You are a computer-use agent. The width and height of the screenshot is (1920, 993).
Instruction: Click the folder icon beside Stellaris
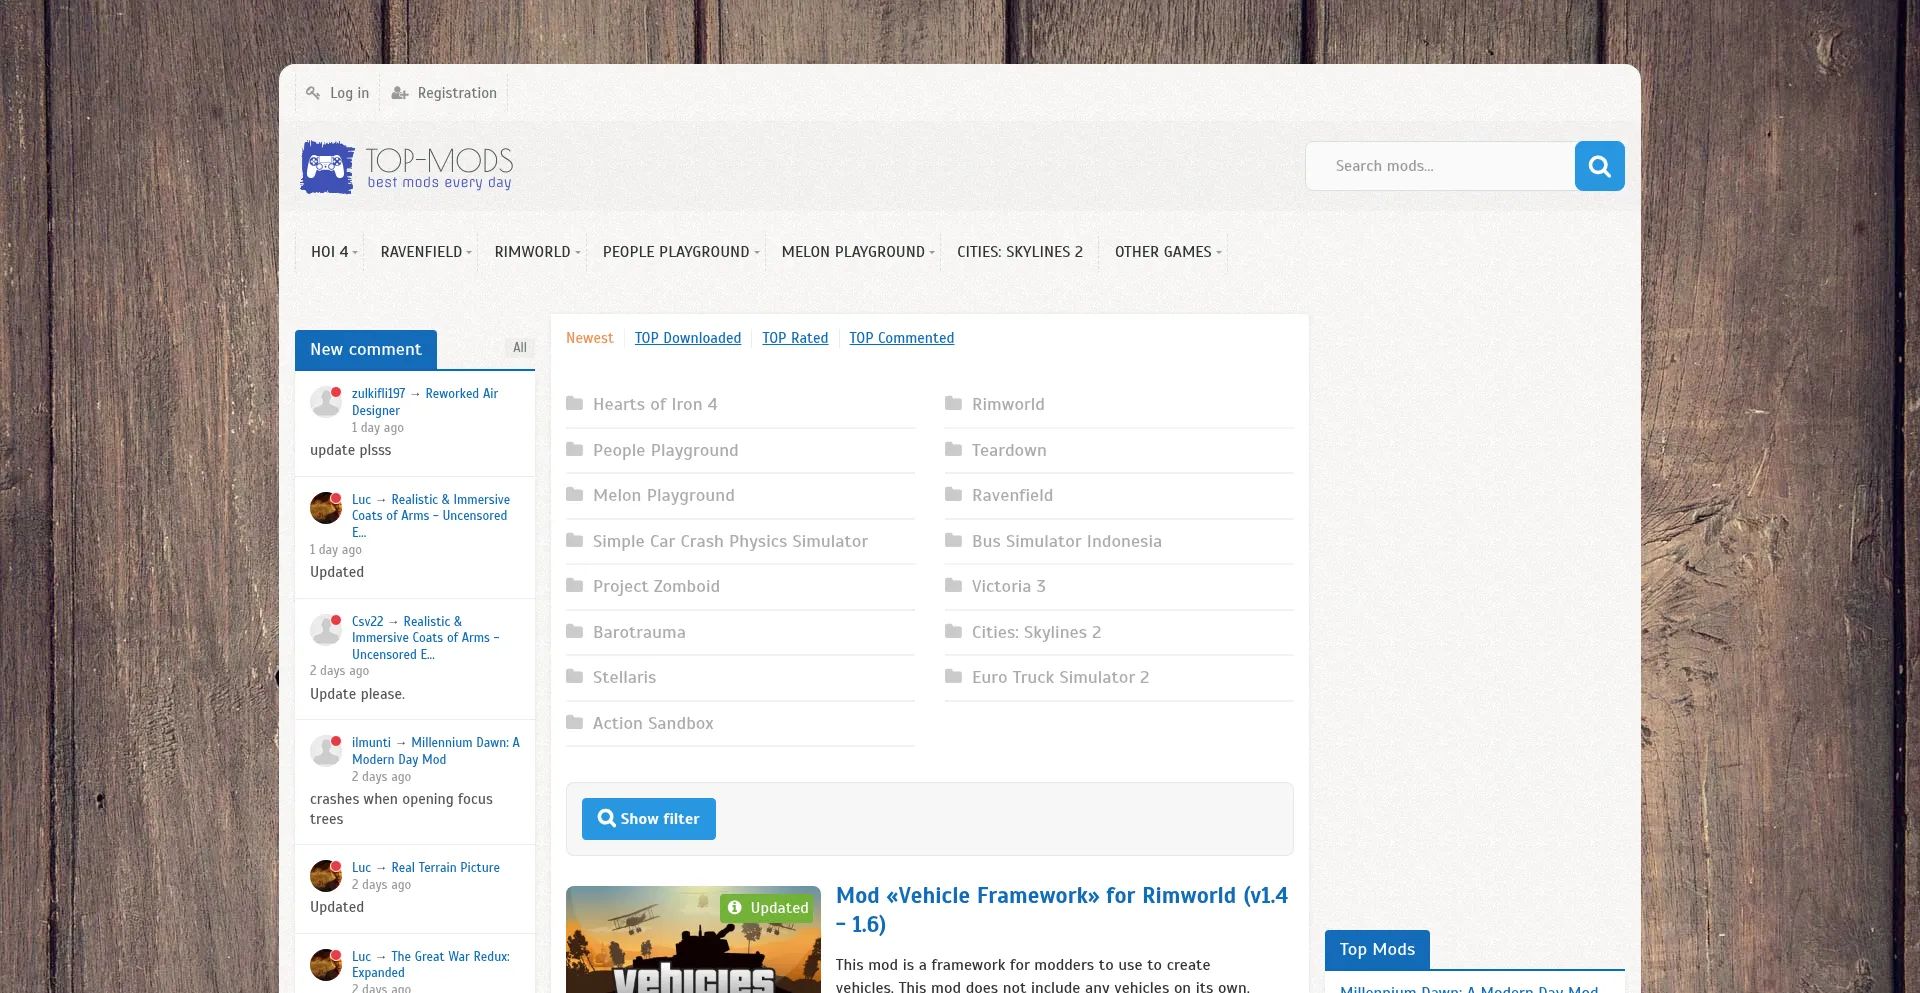tap(574, 677)
